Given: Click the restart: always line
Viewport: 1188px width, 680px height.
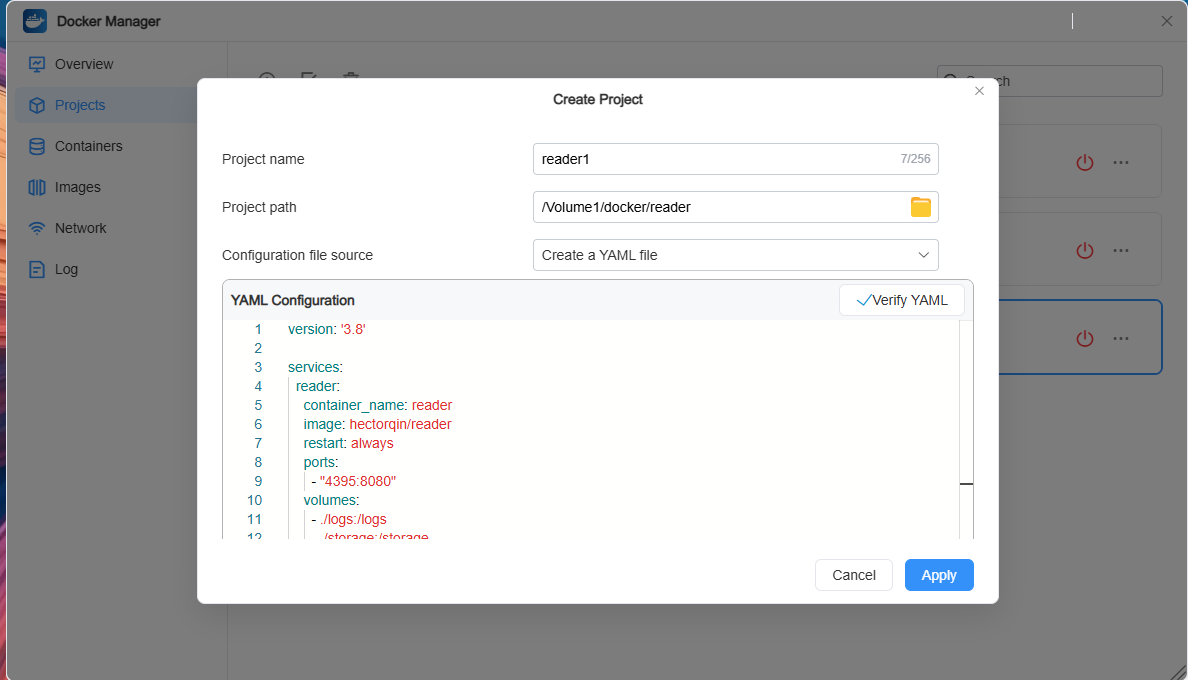Looking at the screenshot, I should click(x=349, y=443).
